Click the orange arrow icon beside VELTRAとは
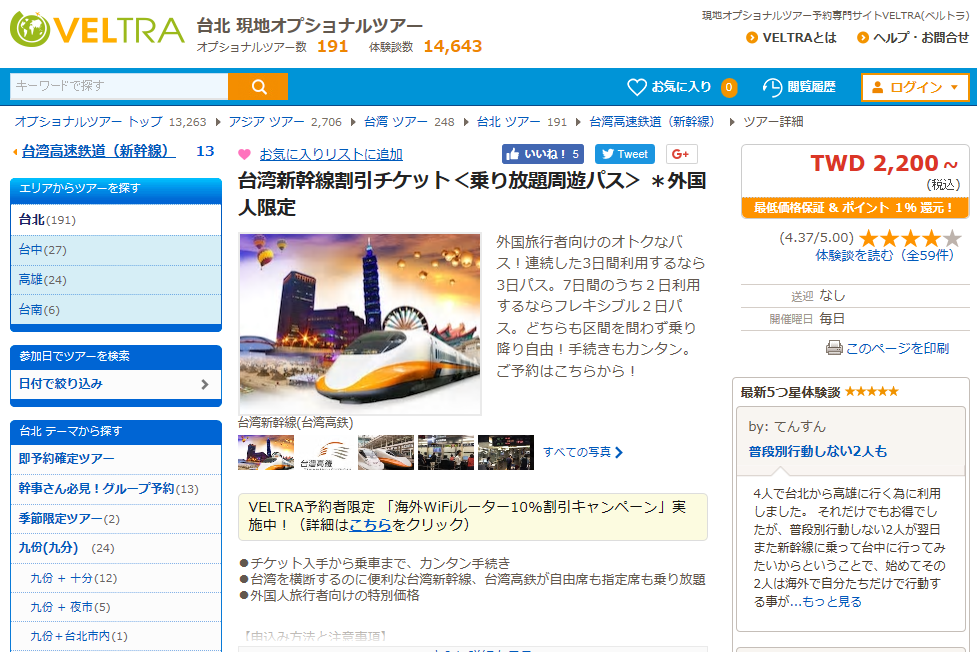 (x=751, y=37)
